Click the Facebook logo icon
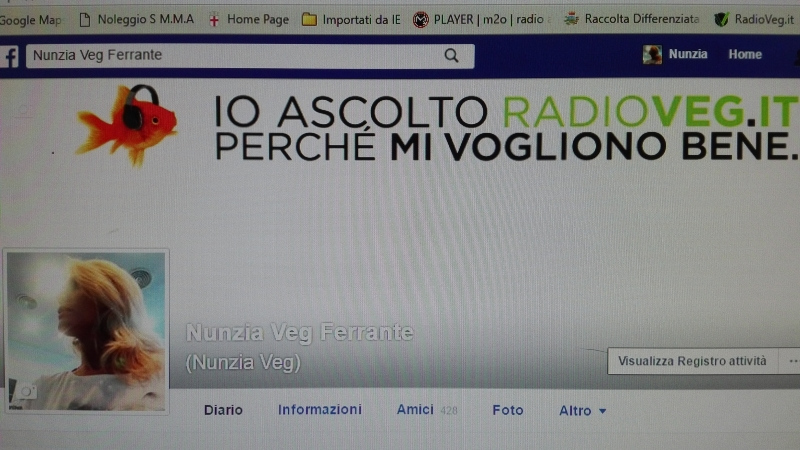 (x=9, y=56)
